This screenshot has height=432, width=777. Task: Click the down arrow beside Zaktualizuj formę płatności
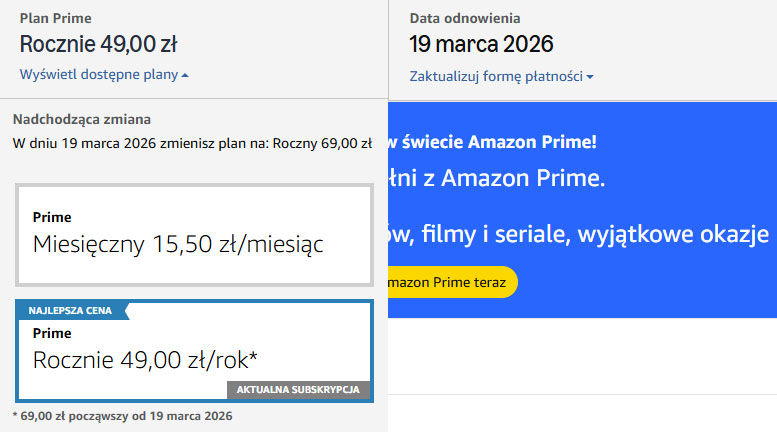pyautogui.click(x=591, y=77)
